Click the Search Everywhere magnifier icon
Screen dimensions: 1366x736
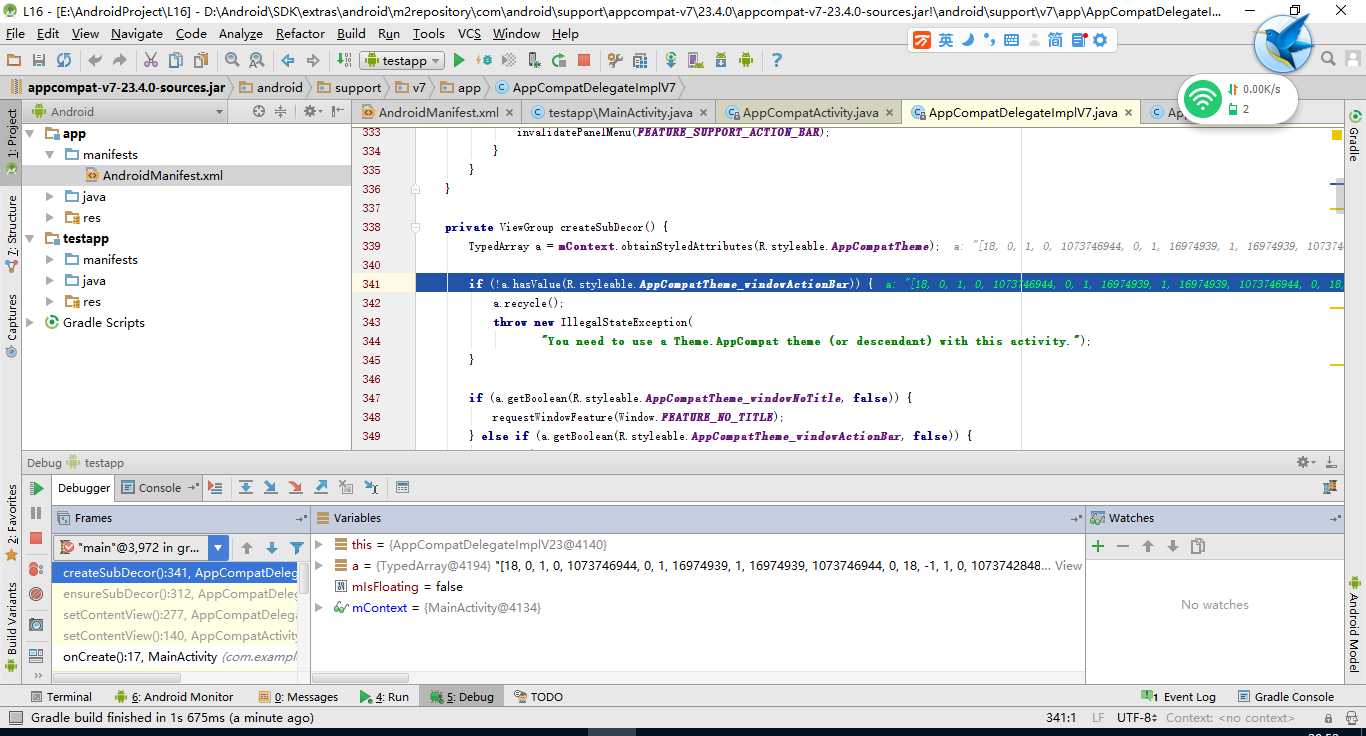point(1329,59)
